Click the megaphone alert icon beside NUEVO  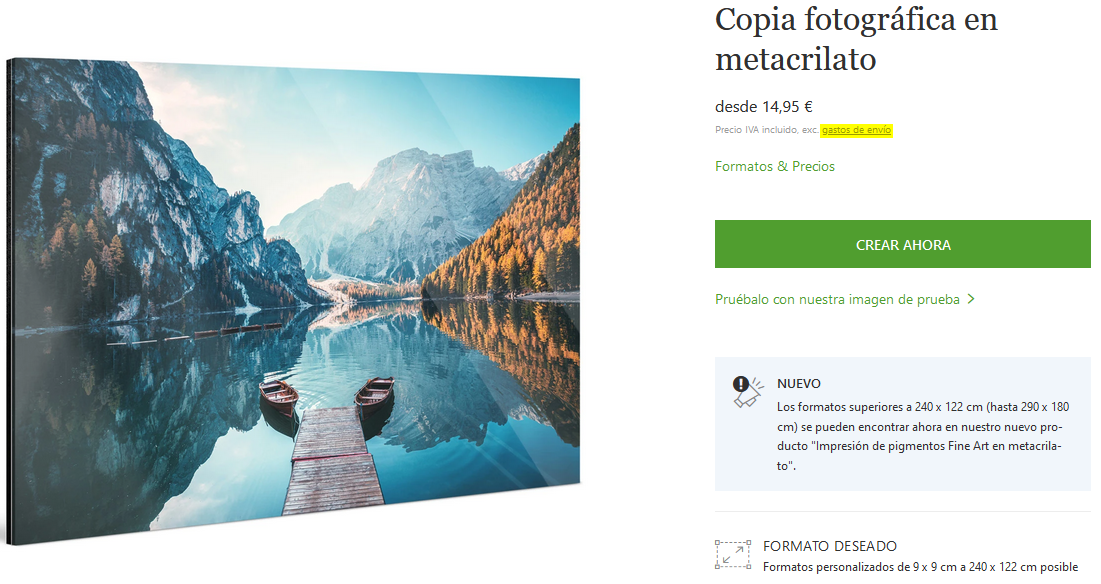click(x=748, y=392)
